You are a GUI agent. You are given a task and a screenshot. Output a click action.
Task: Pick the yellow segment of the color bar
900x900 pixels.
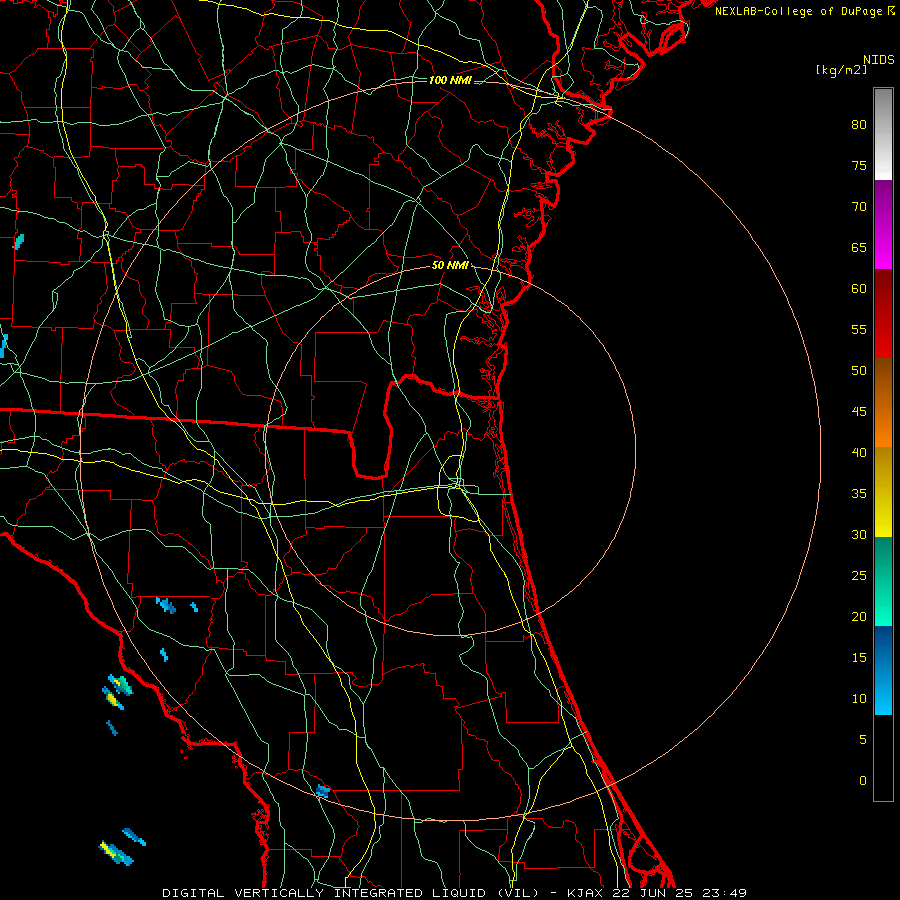pos(883,492)
